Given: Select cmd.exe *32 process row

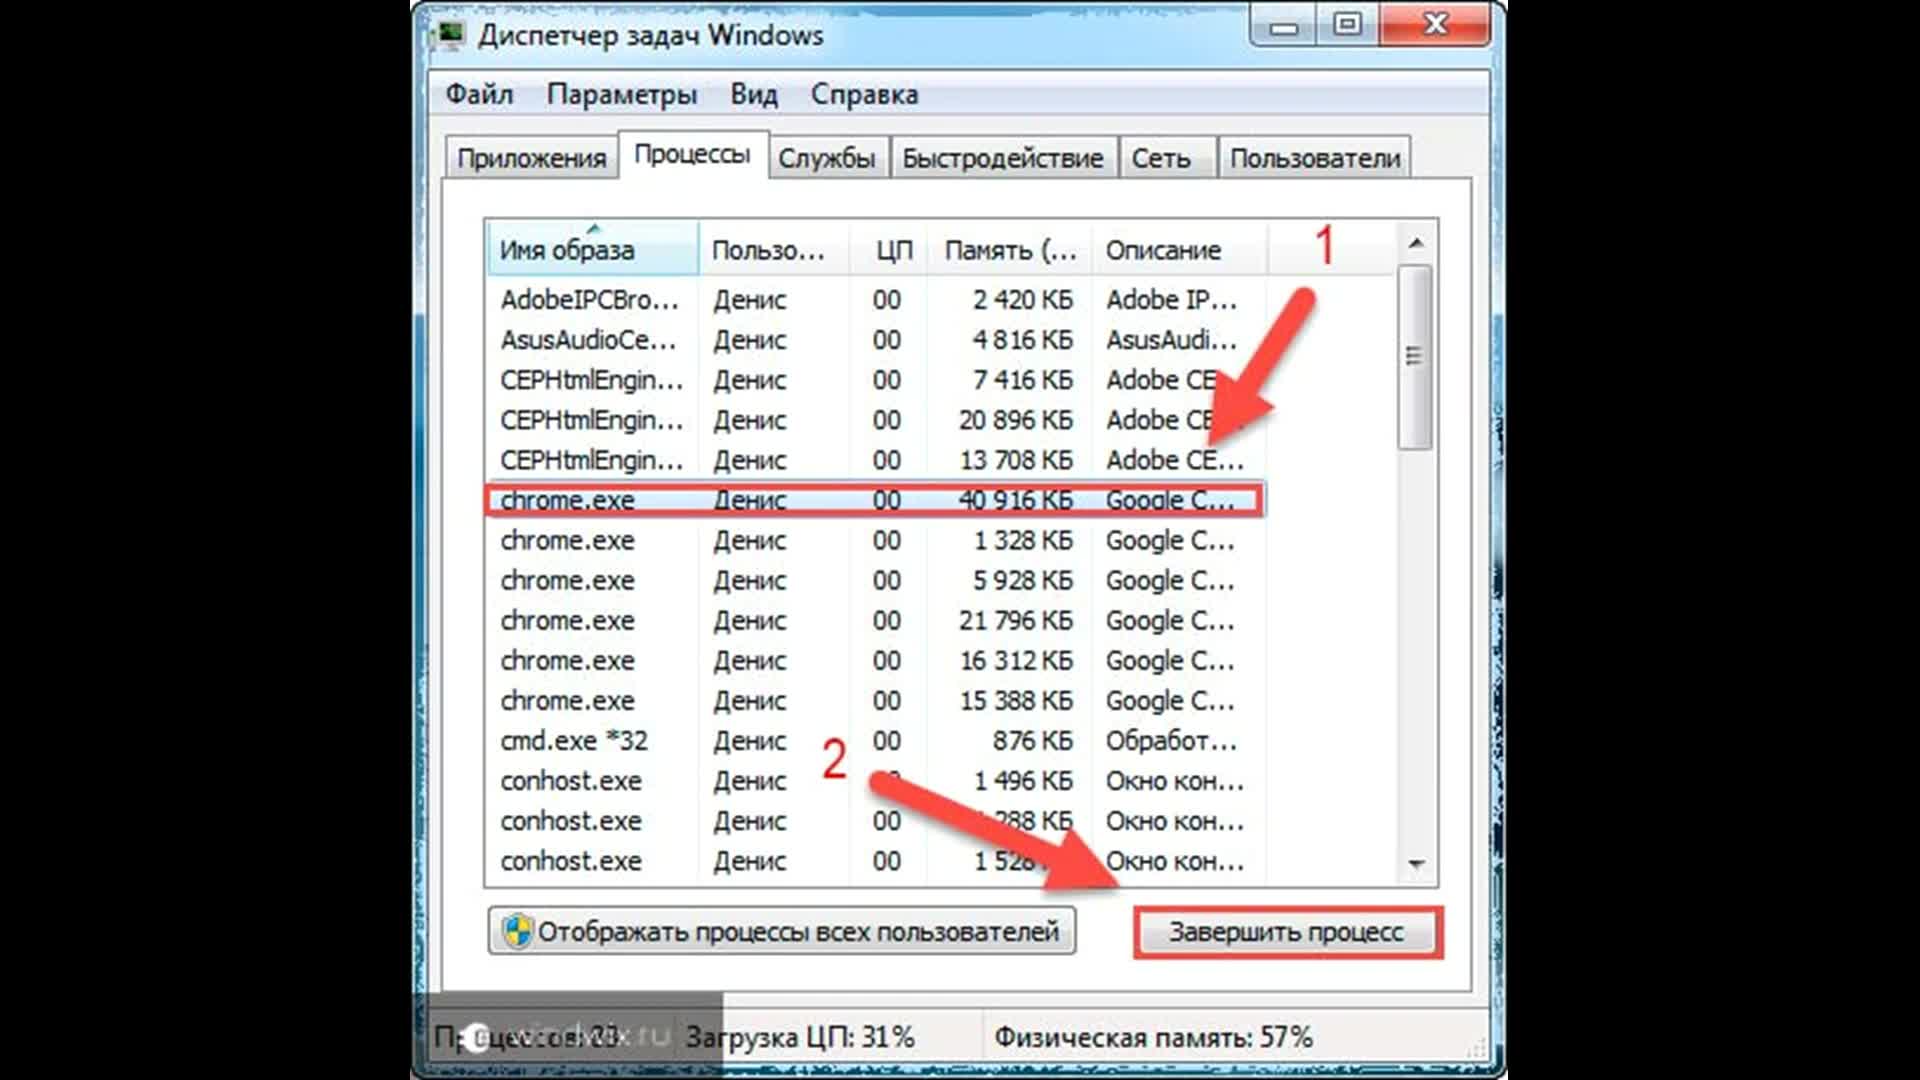Looking at the screenshot, I should [870, 740].
